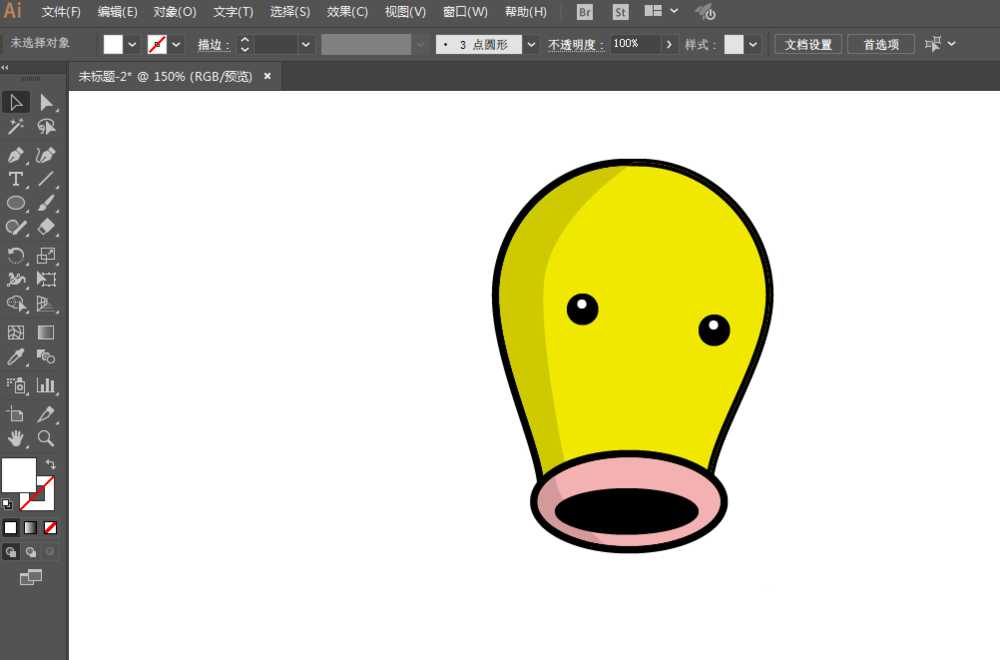1000x660 pixels.
Task: Click the 首选项 button
Action: pyautogui.click(x=880, y=44)
